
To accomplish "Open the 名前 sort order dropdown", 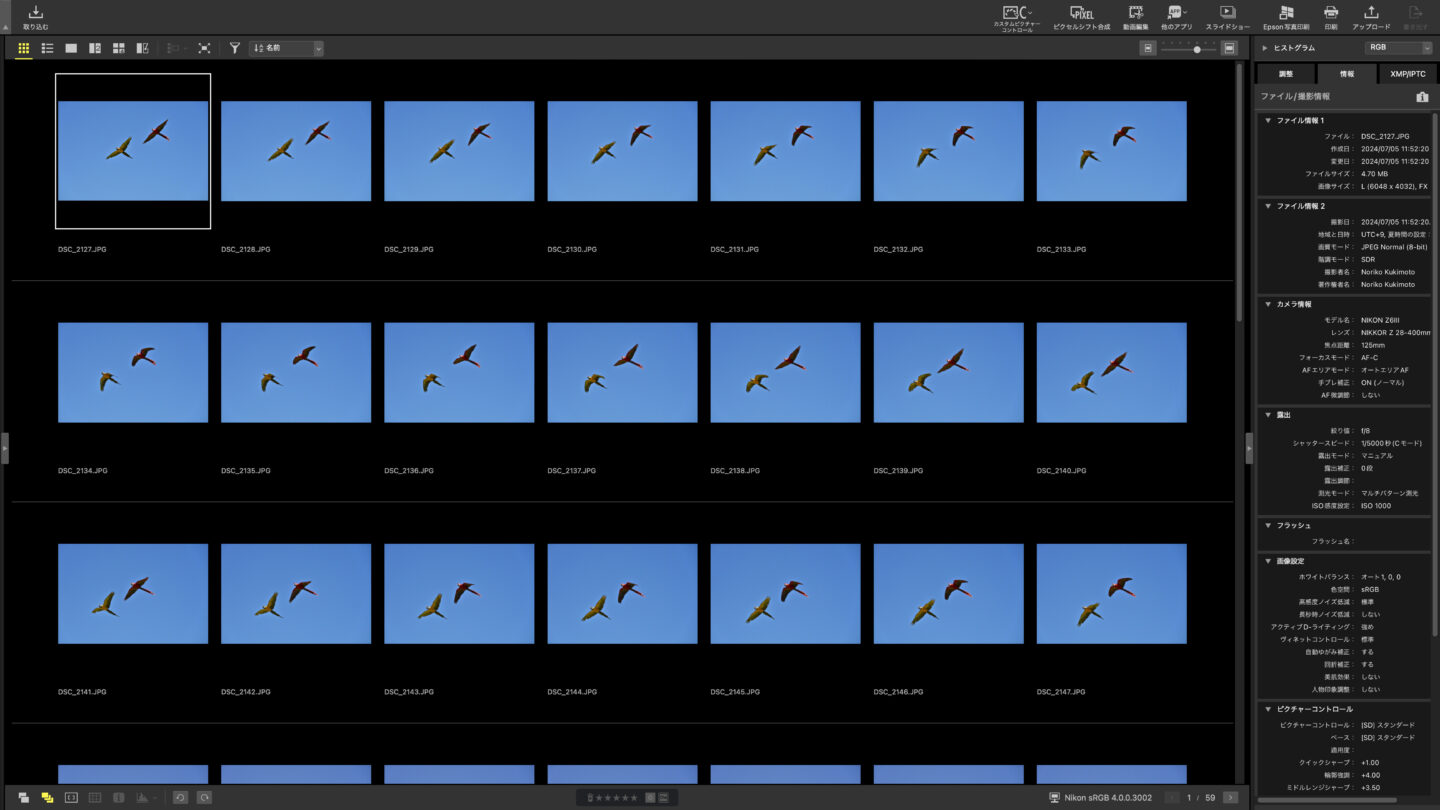I will pyautogui.click(x=287, y=48).
